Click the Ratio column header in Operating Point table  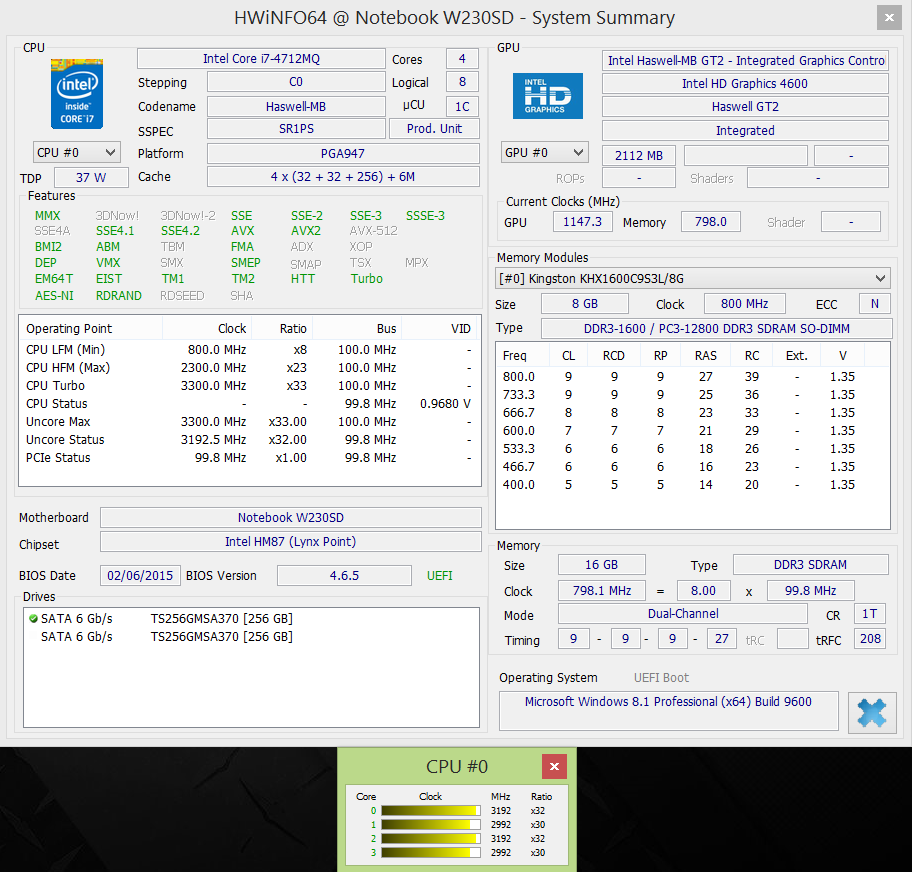[x=282, y=329]
